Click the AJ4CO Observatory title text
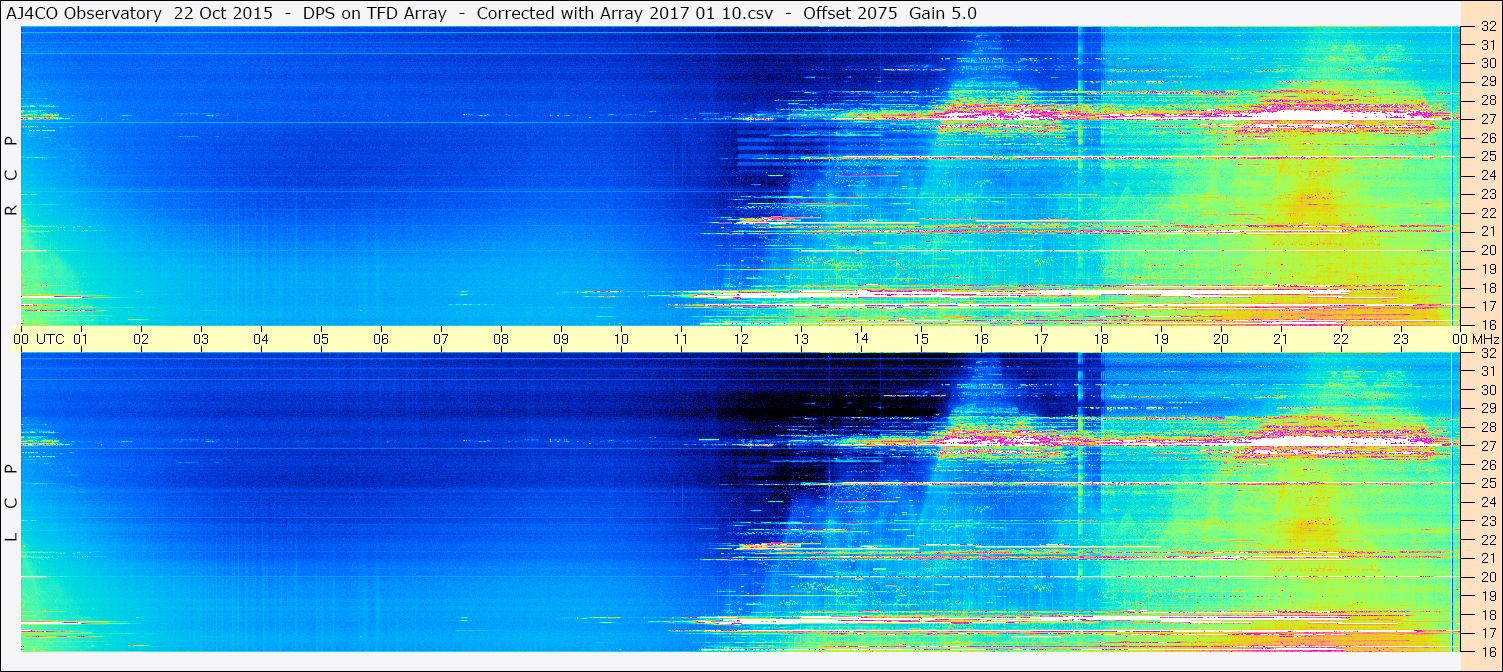The width and height of the screenshot is (1503, 672). tap(83, 13)
